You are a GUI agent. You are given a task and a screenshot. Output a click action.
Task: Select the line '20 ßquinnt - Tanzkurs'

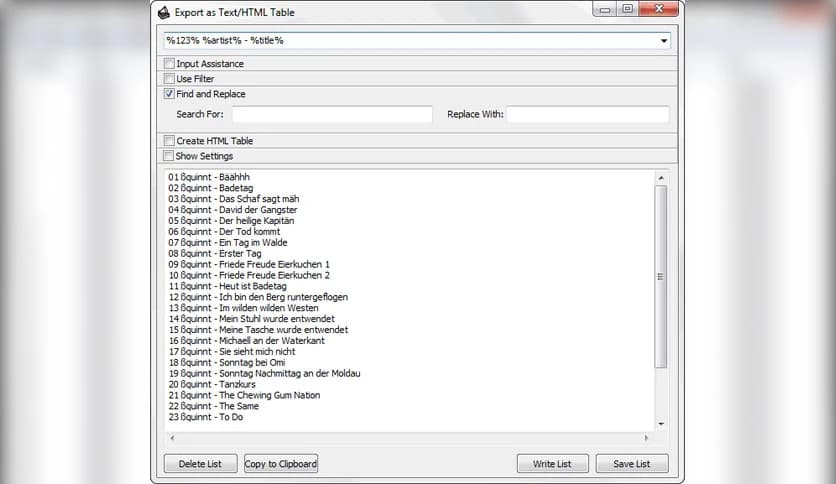click(x=212, y=384)
